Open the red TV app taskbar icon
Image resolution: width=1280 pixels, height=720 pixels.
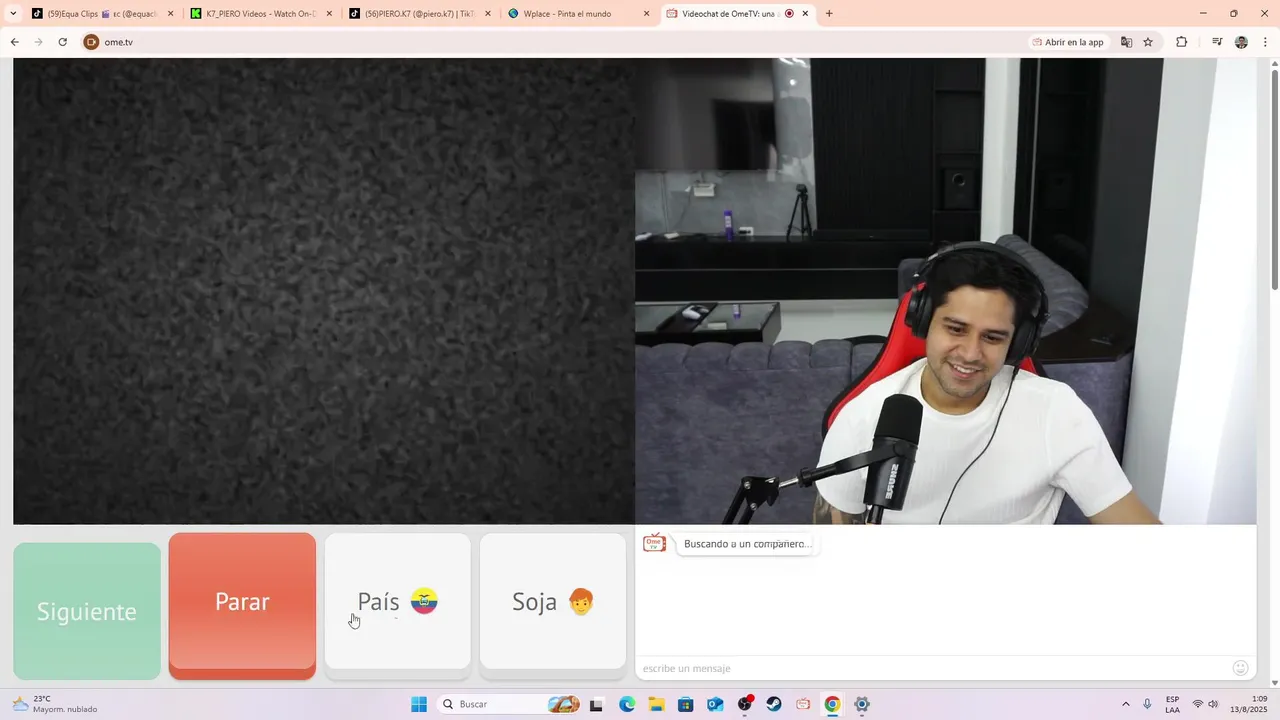point(803,704)
